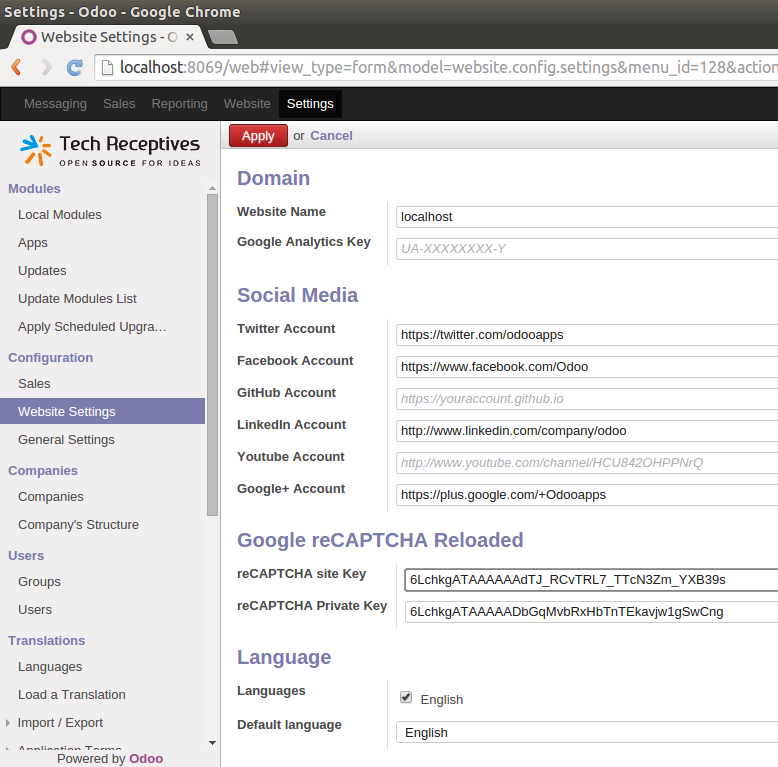Switch to the Reporting menu
The image size is (778, 767).
point(179,104)
